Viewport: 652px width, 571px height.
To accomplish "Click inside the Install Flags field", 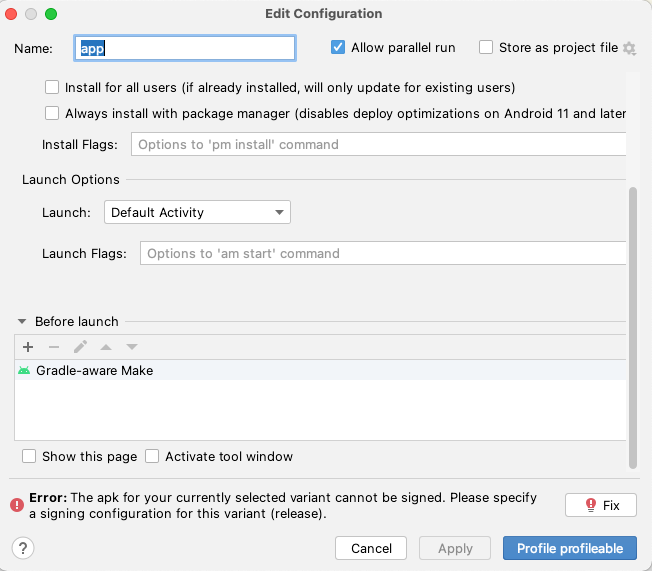I will [378, 144].
